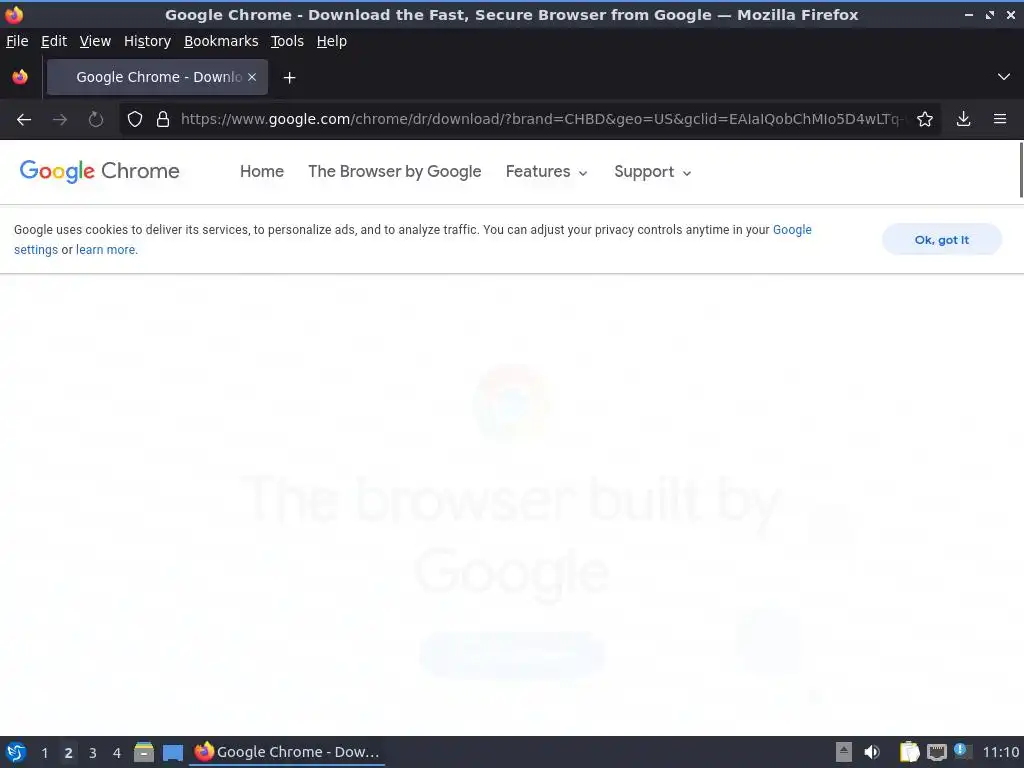The width and height of the screenshot is (1024, 768).
Task: Dismiss cookies with Ok, got it
Action: point(942,240)
